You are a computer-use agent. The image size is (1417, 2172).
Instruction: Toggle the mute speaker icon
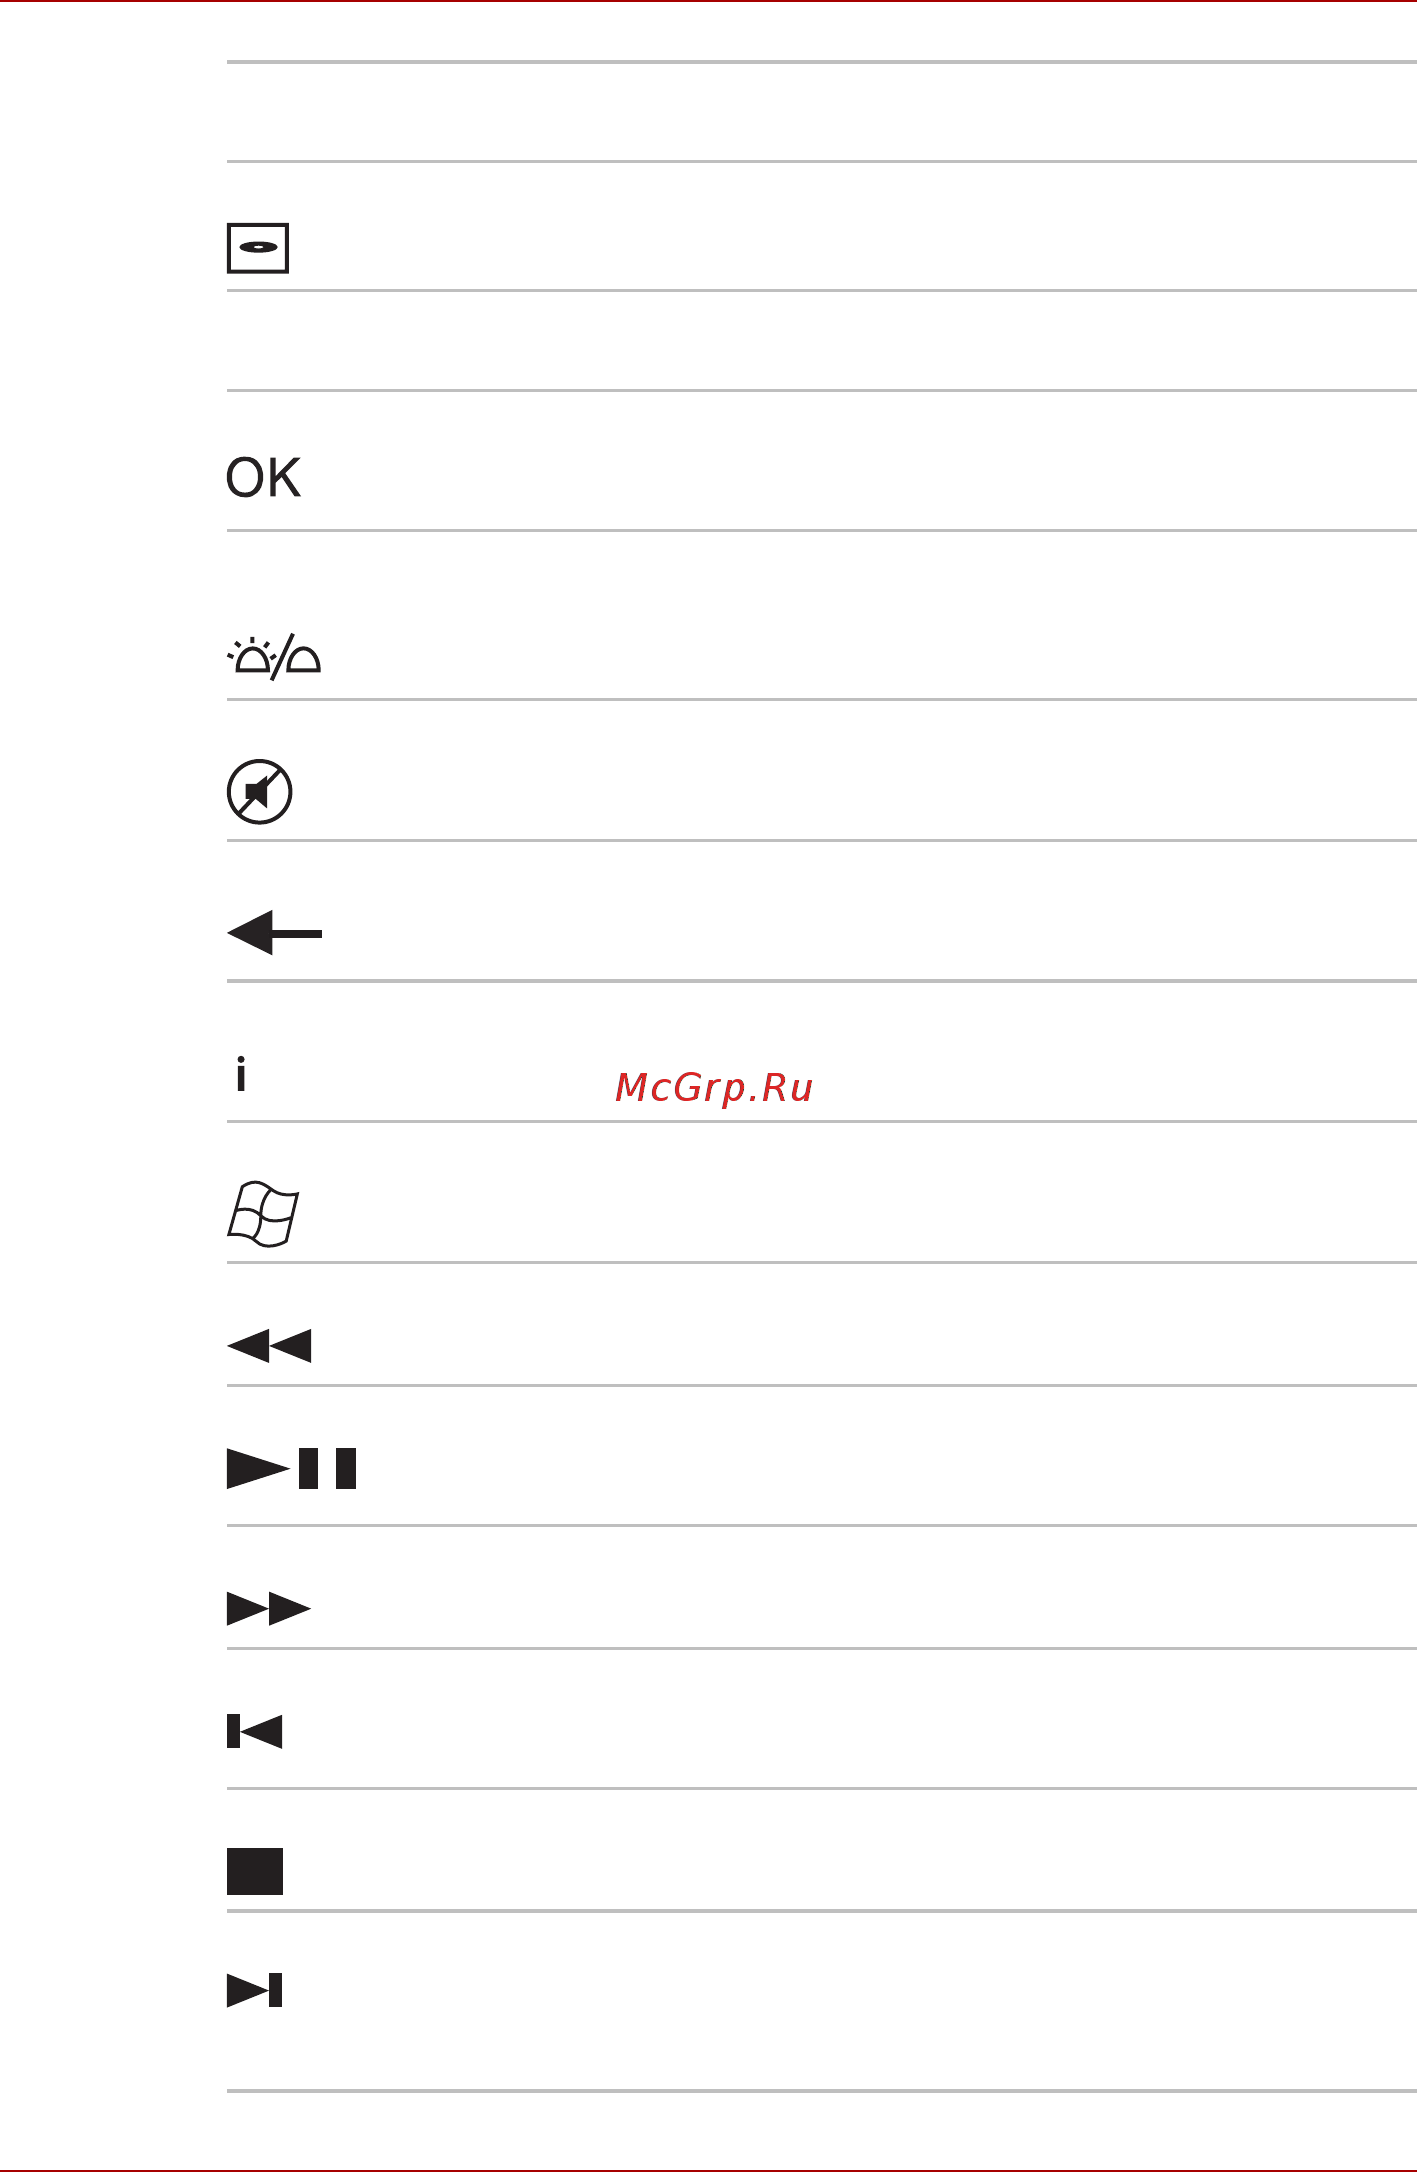pos(259,792)
